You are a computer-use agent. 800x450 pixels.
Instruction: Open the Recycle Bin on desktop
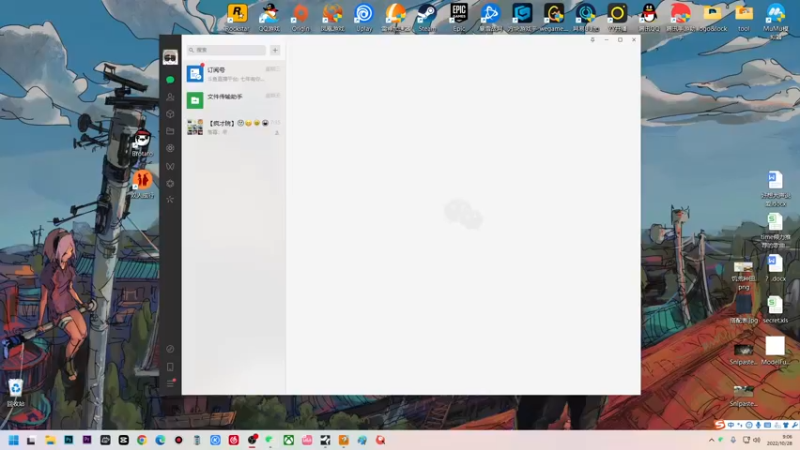[x=15, y=393]
